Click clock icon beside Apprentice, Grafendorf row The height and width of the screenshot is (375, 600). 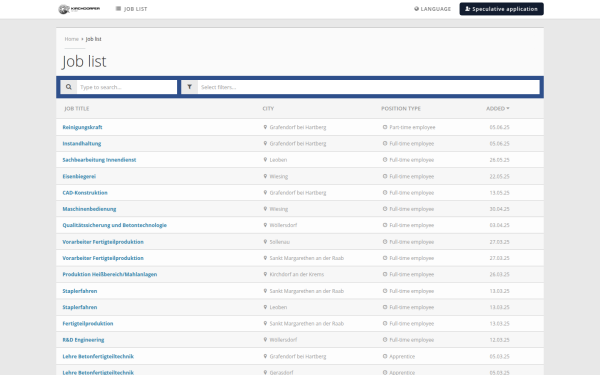pyautogui.click(x=385, y=356)
